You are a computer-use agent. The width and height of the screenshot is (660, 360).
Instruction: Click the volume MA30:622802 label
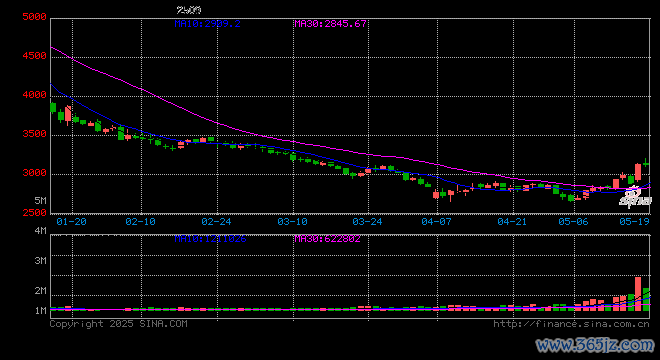(327, 239)
